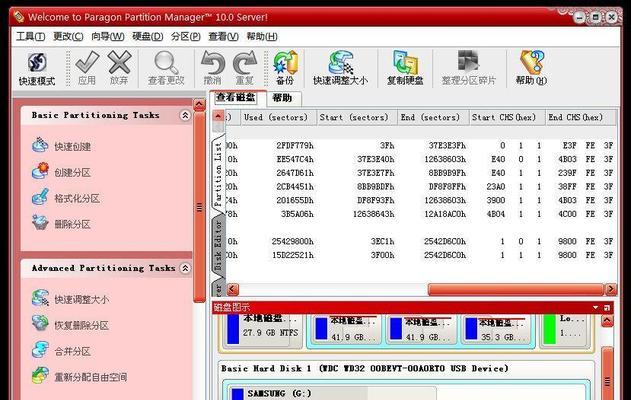Viewport: 631px width, 400px height.
Task: Open 整理分区碎片 defragment tool
Action: click(468, 68)
